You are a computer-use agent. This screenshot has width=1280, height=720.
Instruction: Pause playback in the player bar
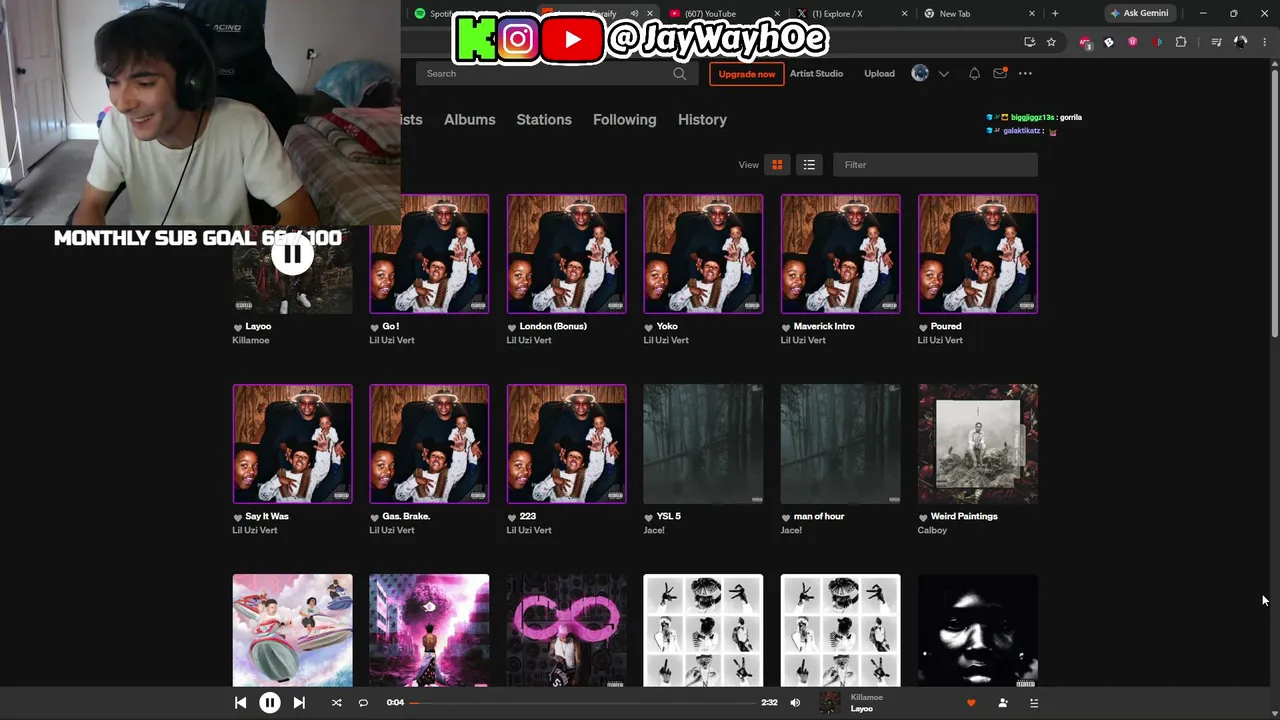pos(270,703)
